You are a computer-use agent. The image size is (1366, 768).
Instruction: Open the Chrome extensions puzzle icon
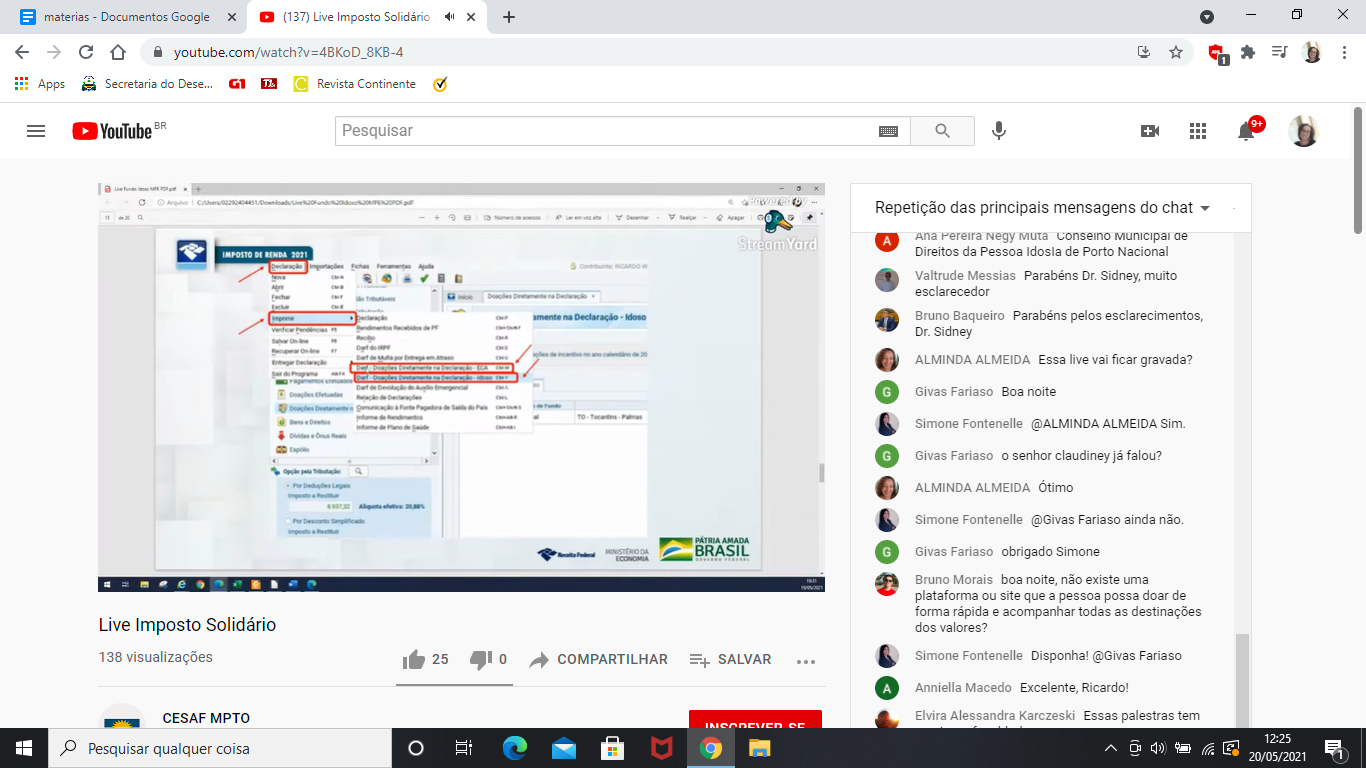(1248, 52)
